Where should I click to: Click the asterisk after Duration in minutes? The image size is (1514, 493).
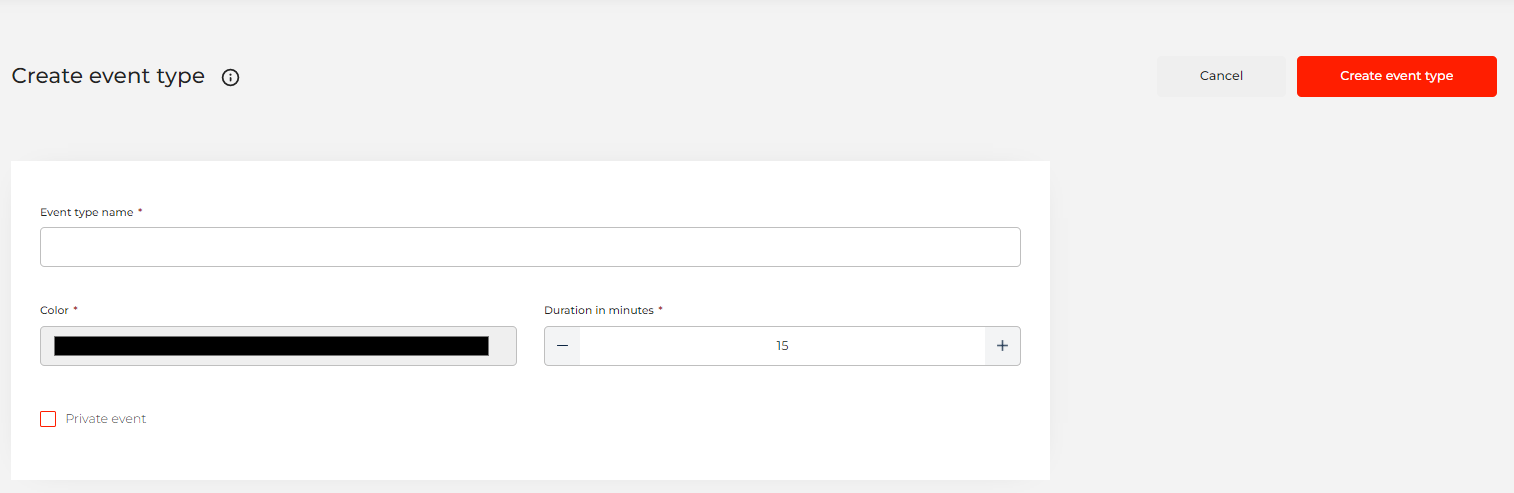point(660,310)
